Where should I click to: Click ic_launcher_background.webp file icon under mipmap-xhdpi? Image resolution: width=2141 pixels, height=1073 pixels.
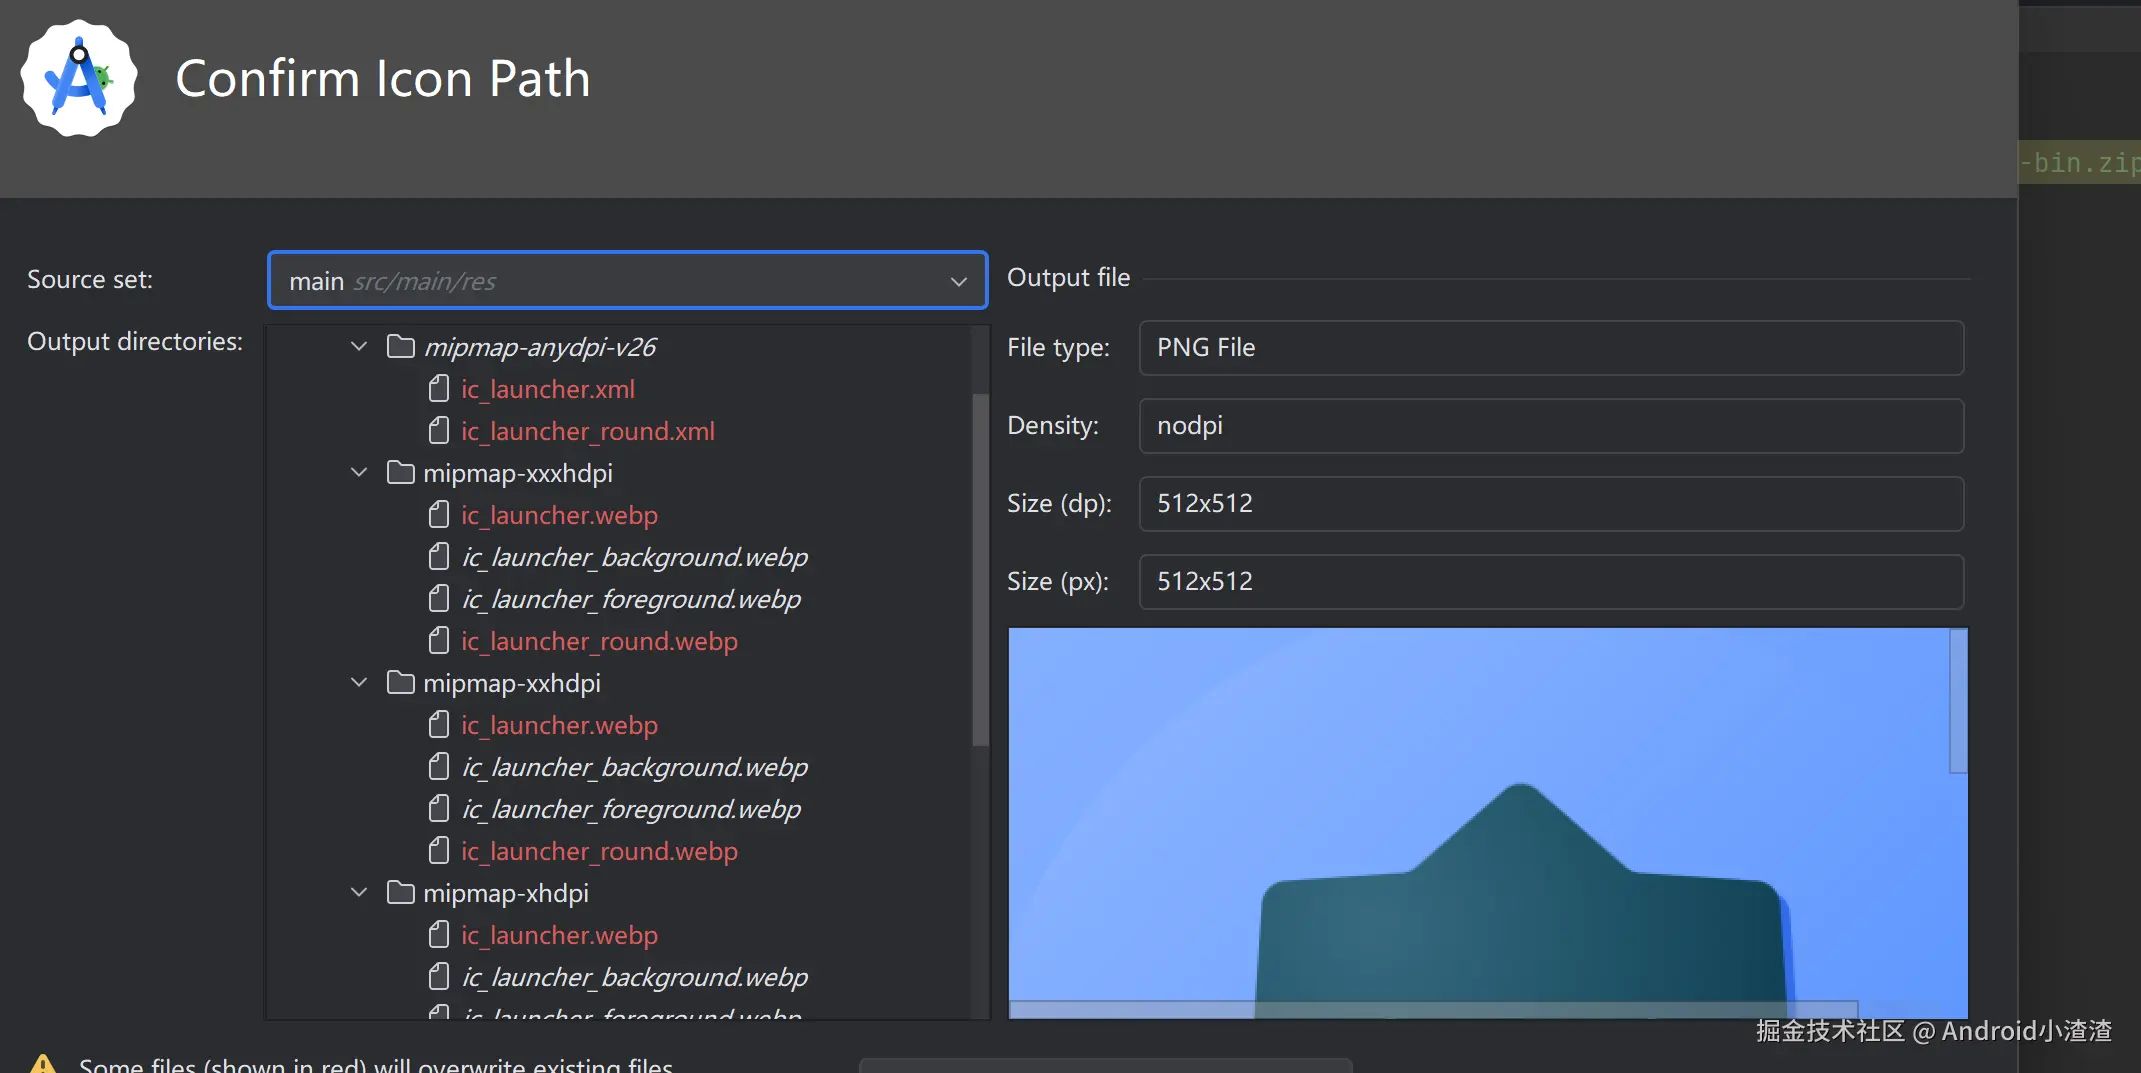(x=439, y=977)
